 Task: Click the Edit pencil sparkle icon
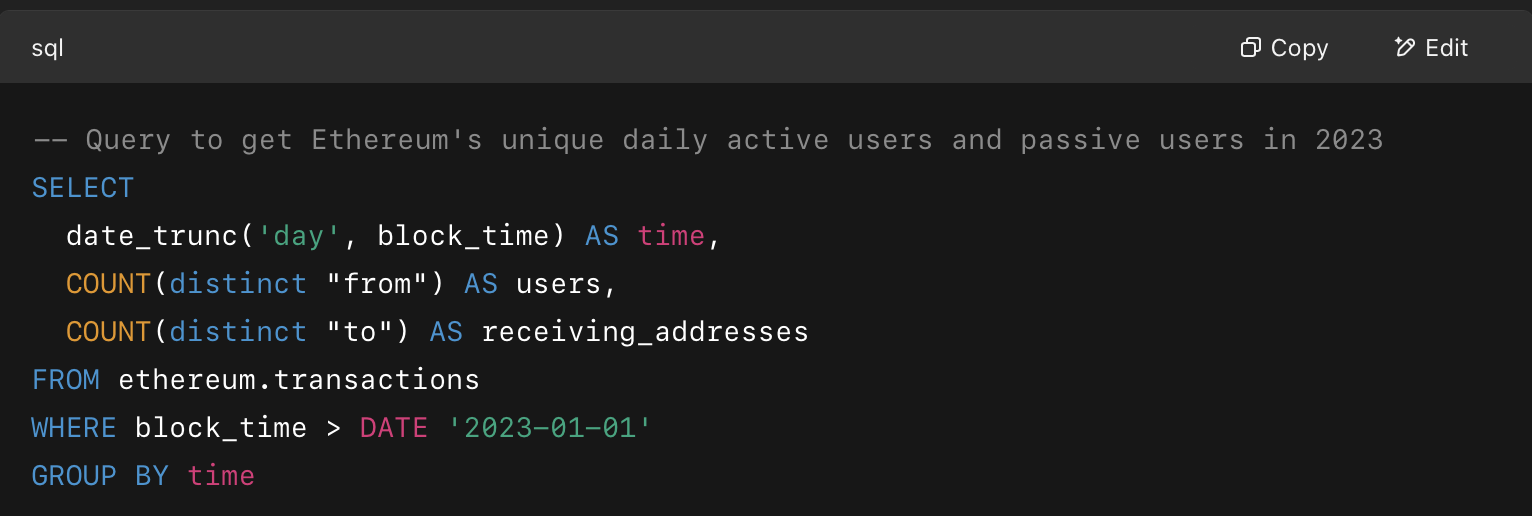[x=1405, y=48]
